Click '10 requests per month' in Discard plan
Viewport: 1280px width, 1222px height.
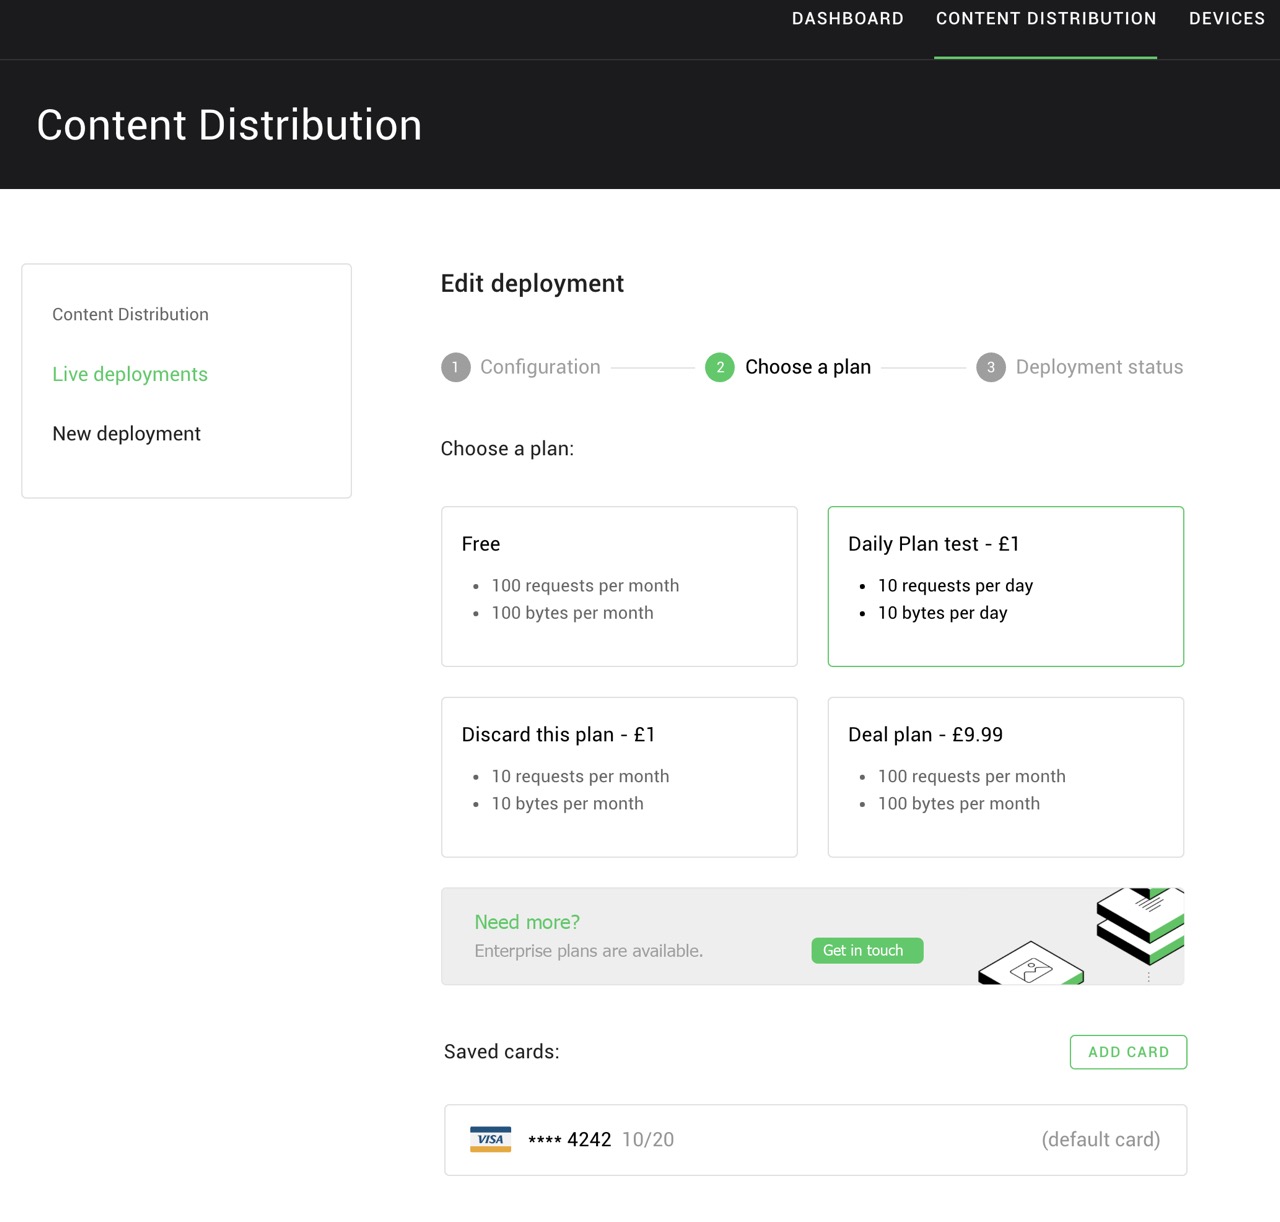[x=580, y=776]
